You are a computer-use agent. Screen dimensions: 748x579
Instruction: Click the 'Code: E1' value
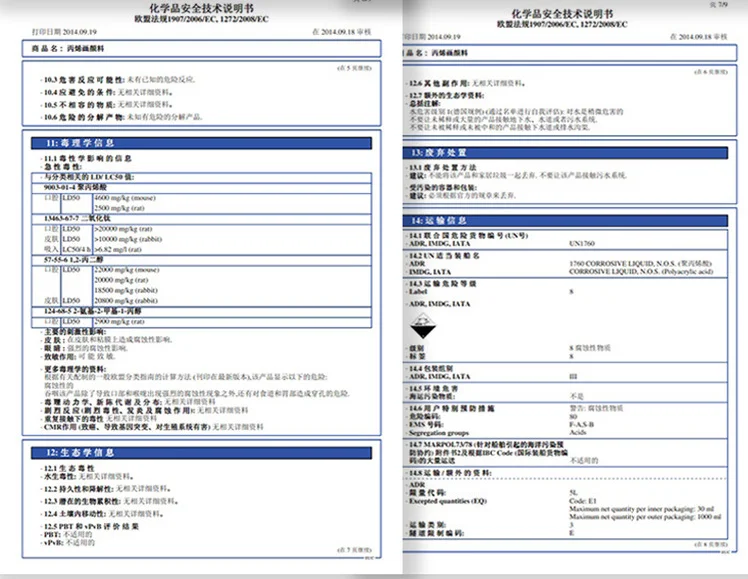583,501
